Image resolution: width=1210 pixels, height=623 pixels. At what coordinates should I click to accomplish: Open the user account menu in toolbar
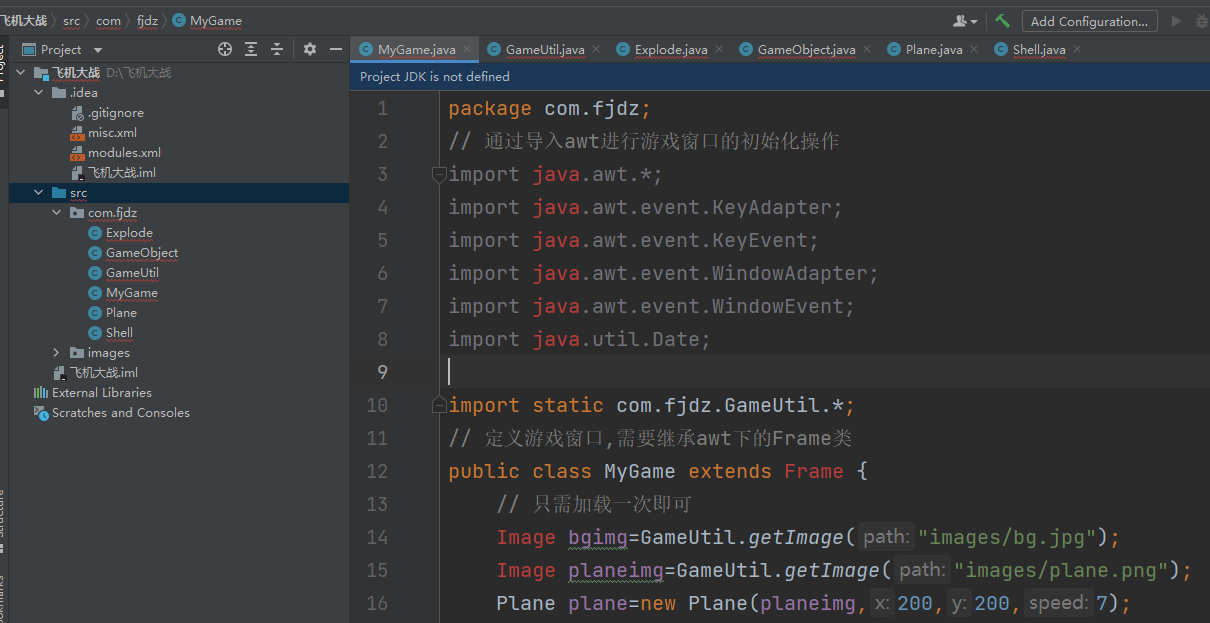[965, 21]
